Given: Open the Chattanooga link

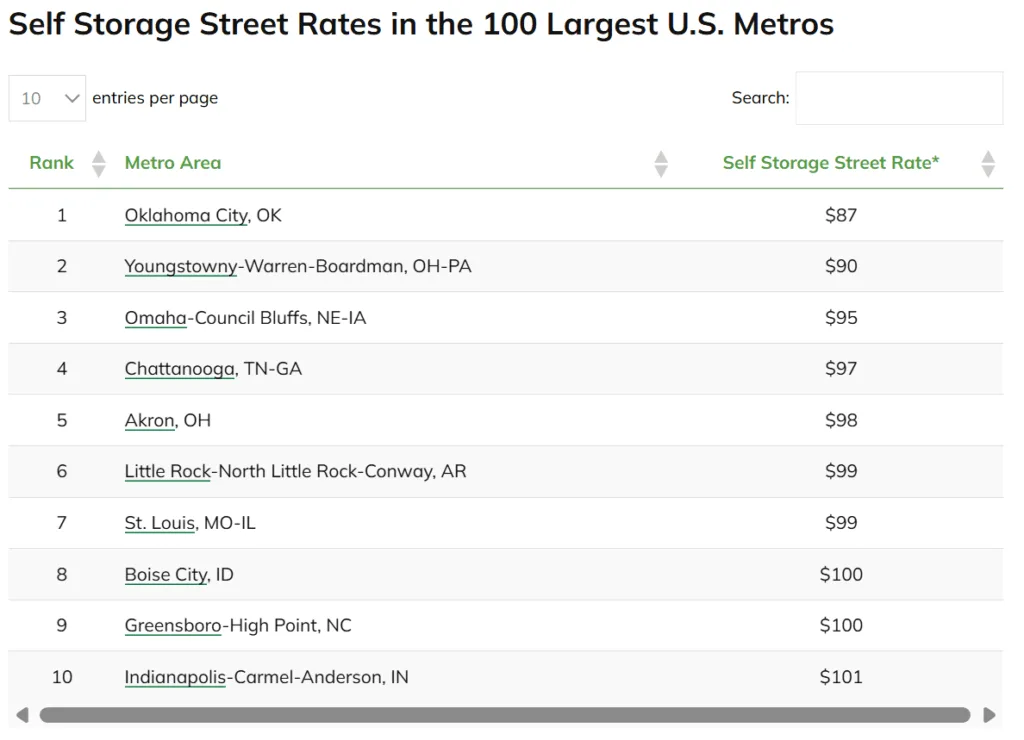Looking at the screenshot, I should [179, 369].
